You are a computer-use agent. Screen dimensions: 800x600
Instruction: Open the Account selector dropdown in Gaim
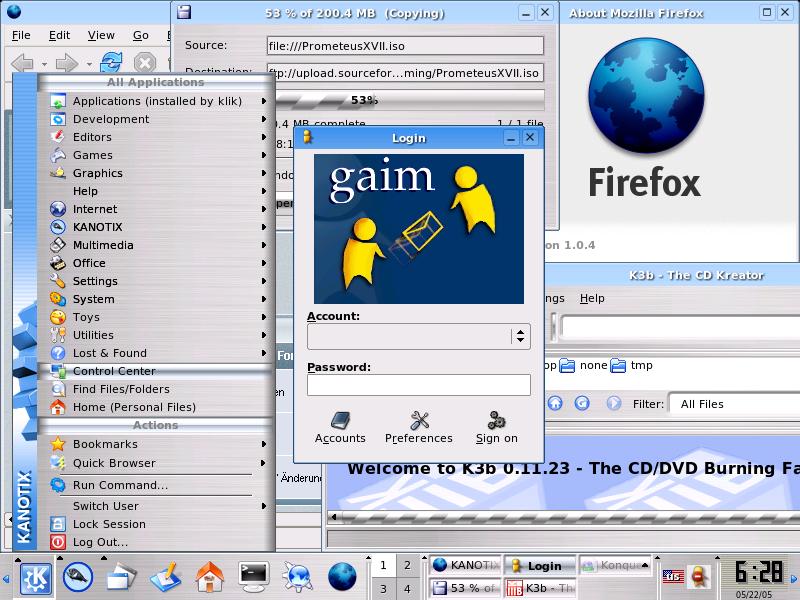coord(419,336)
